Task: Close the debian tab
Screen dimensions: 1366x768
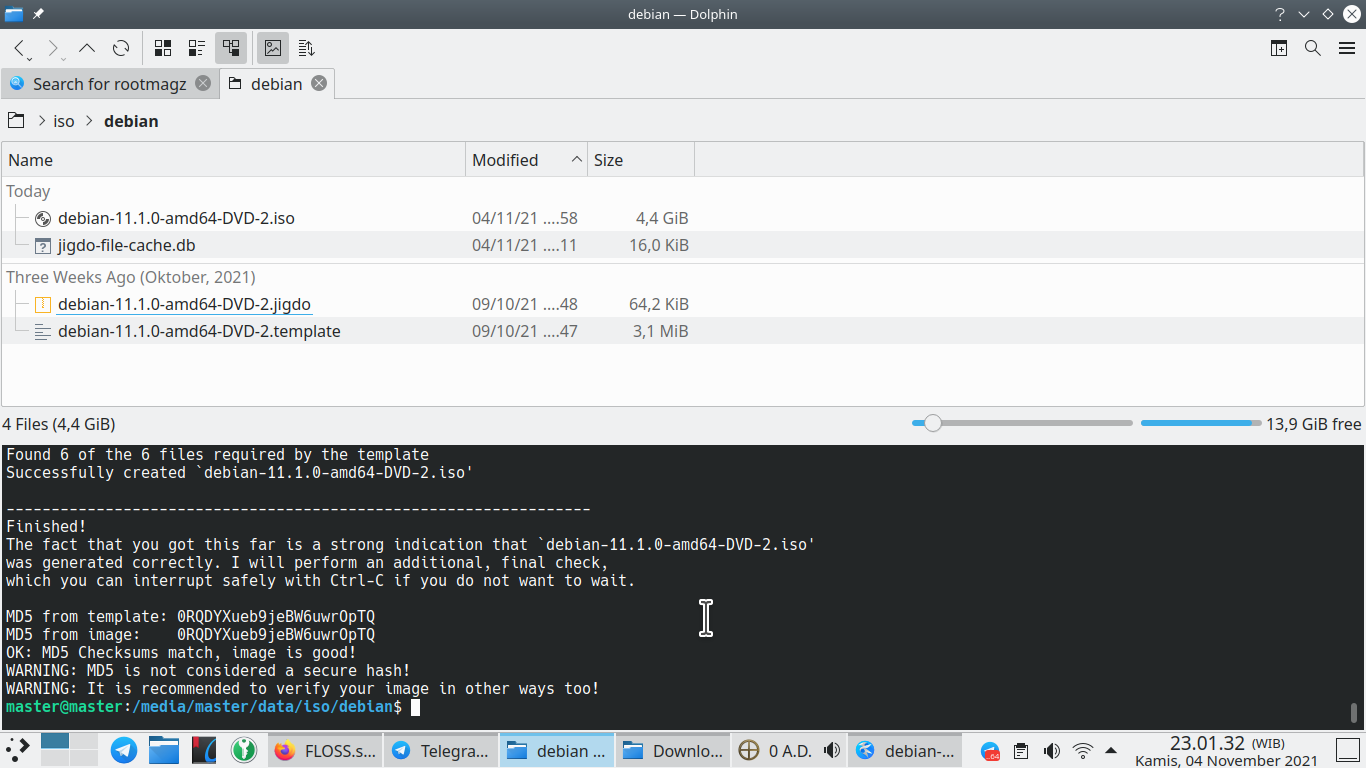Action: click(x=319, y=84)
